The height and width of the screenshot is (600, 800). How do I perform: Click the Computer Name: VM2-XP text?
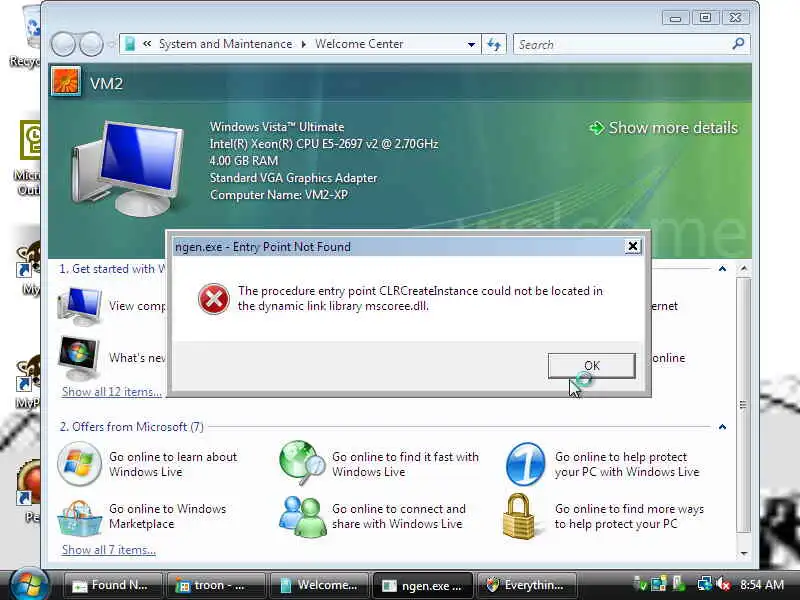tap(279, 195)
